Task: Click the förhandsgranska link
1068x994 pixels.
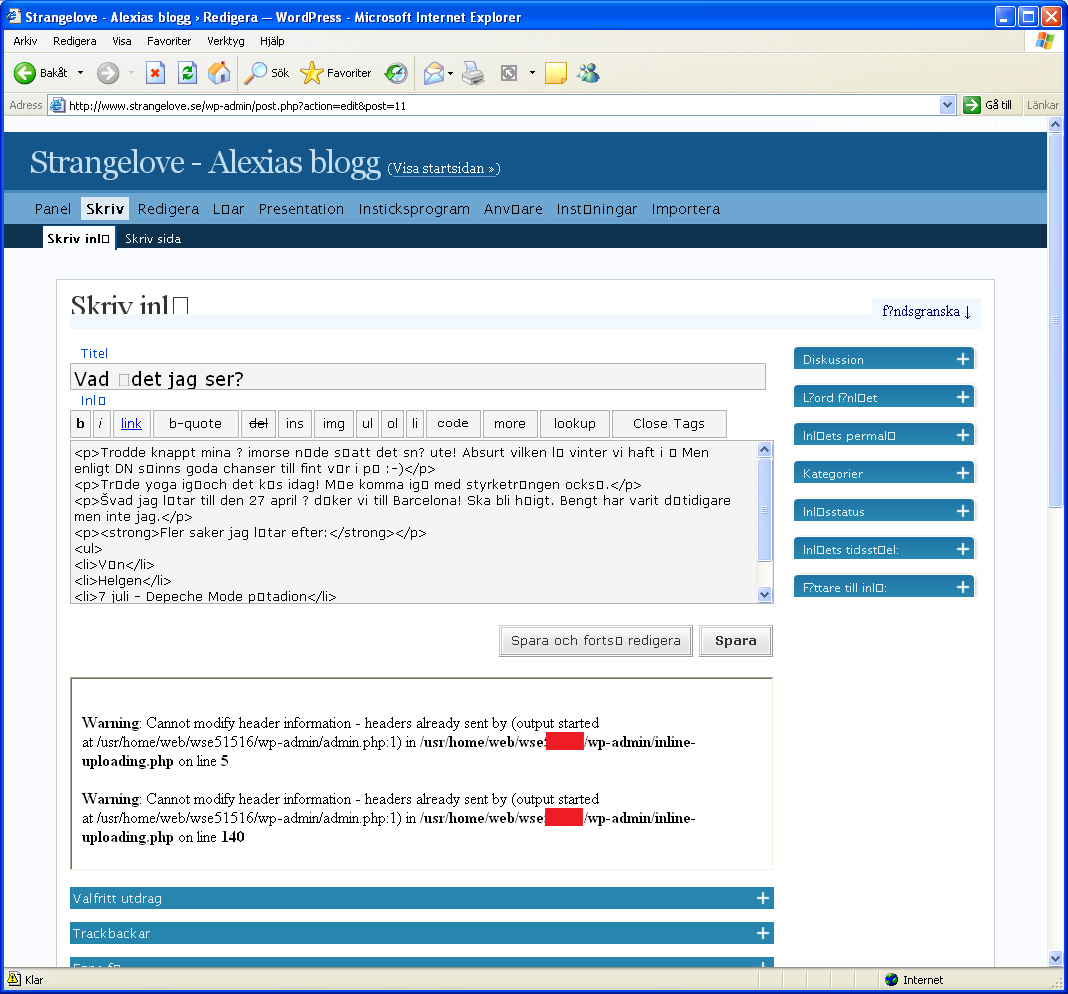Action: pyautogui.click(x=926, y=311)
